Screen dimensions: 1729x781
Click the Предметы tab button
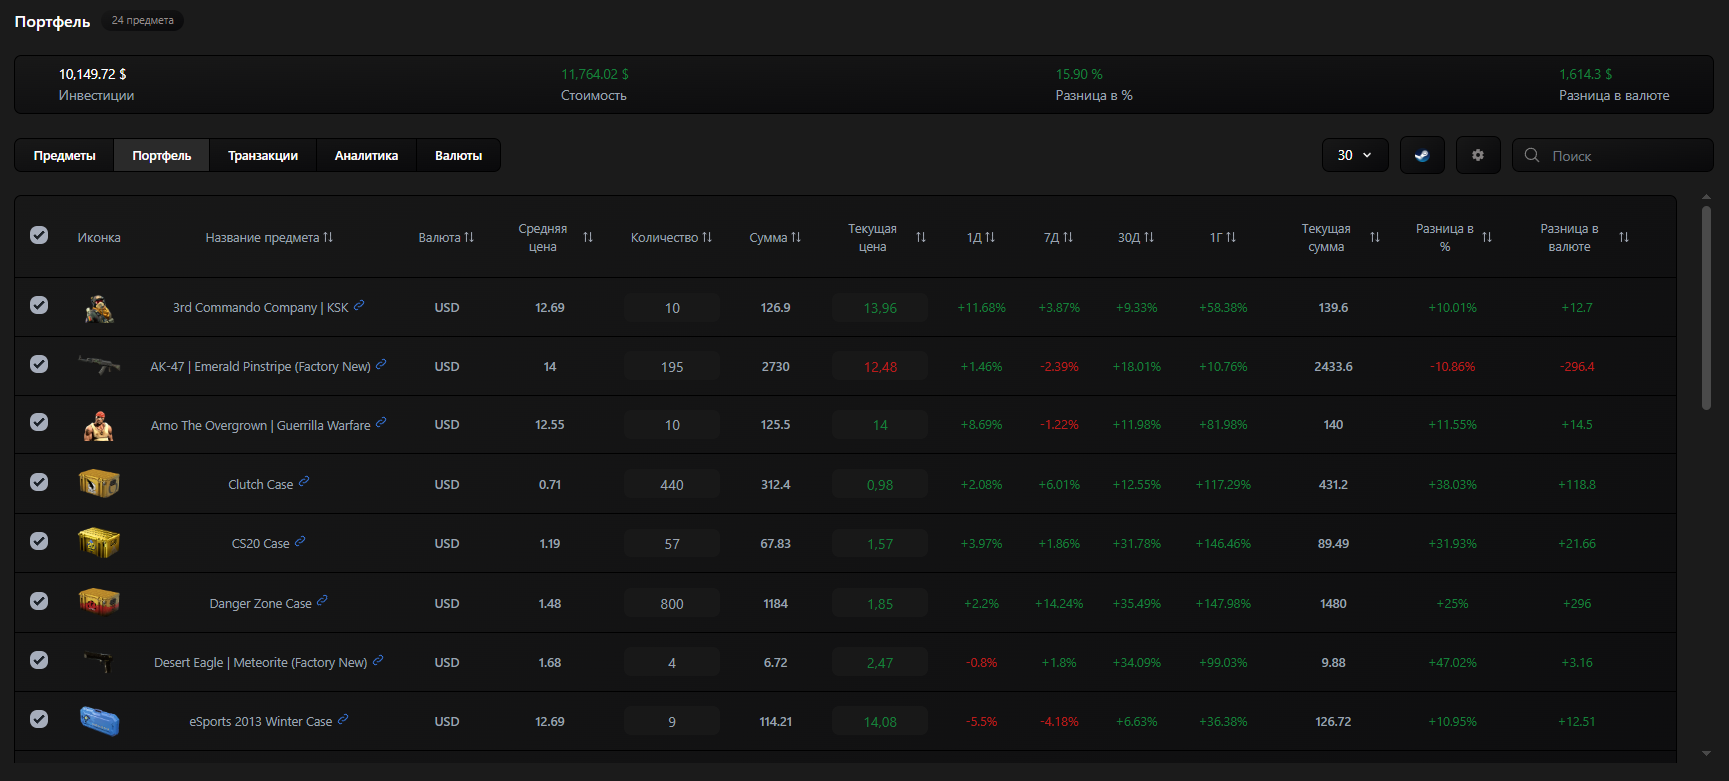[x=64, y=155]
